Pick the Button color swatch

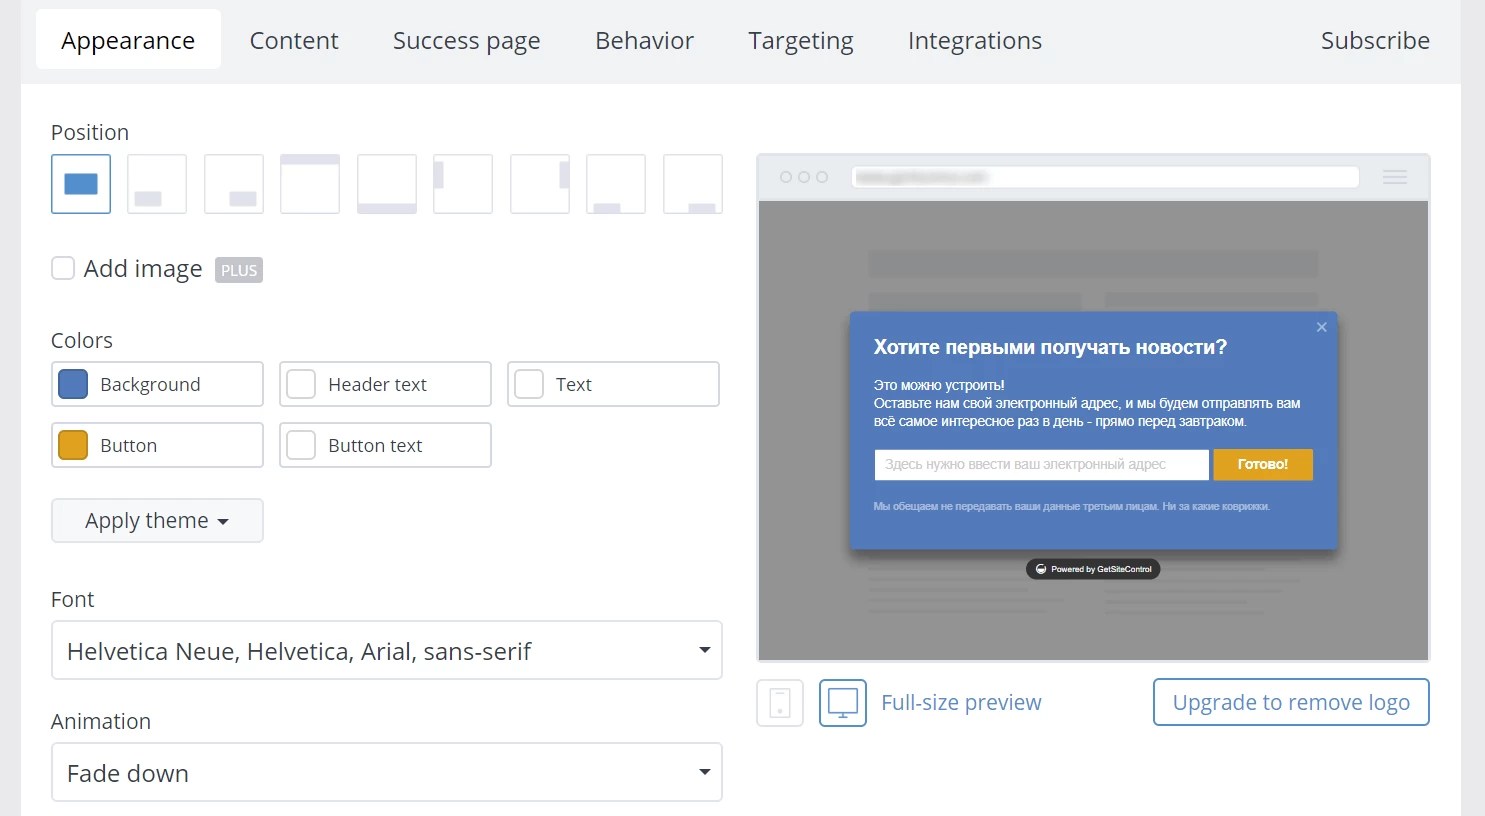73,445
